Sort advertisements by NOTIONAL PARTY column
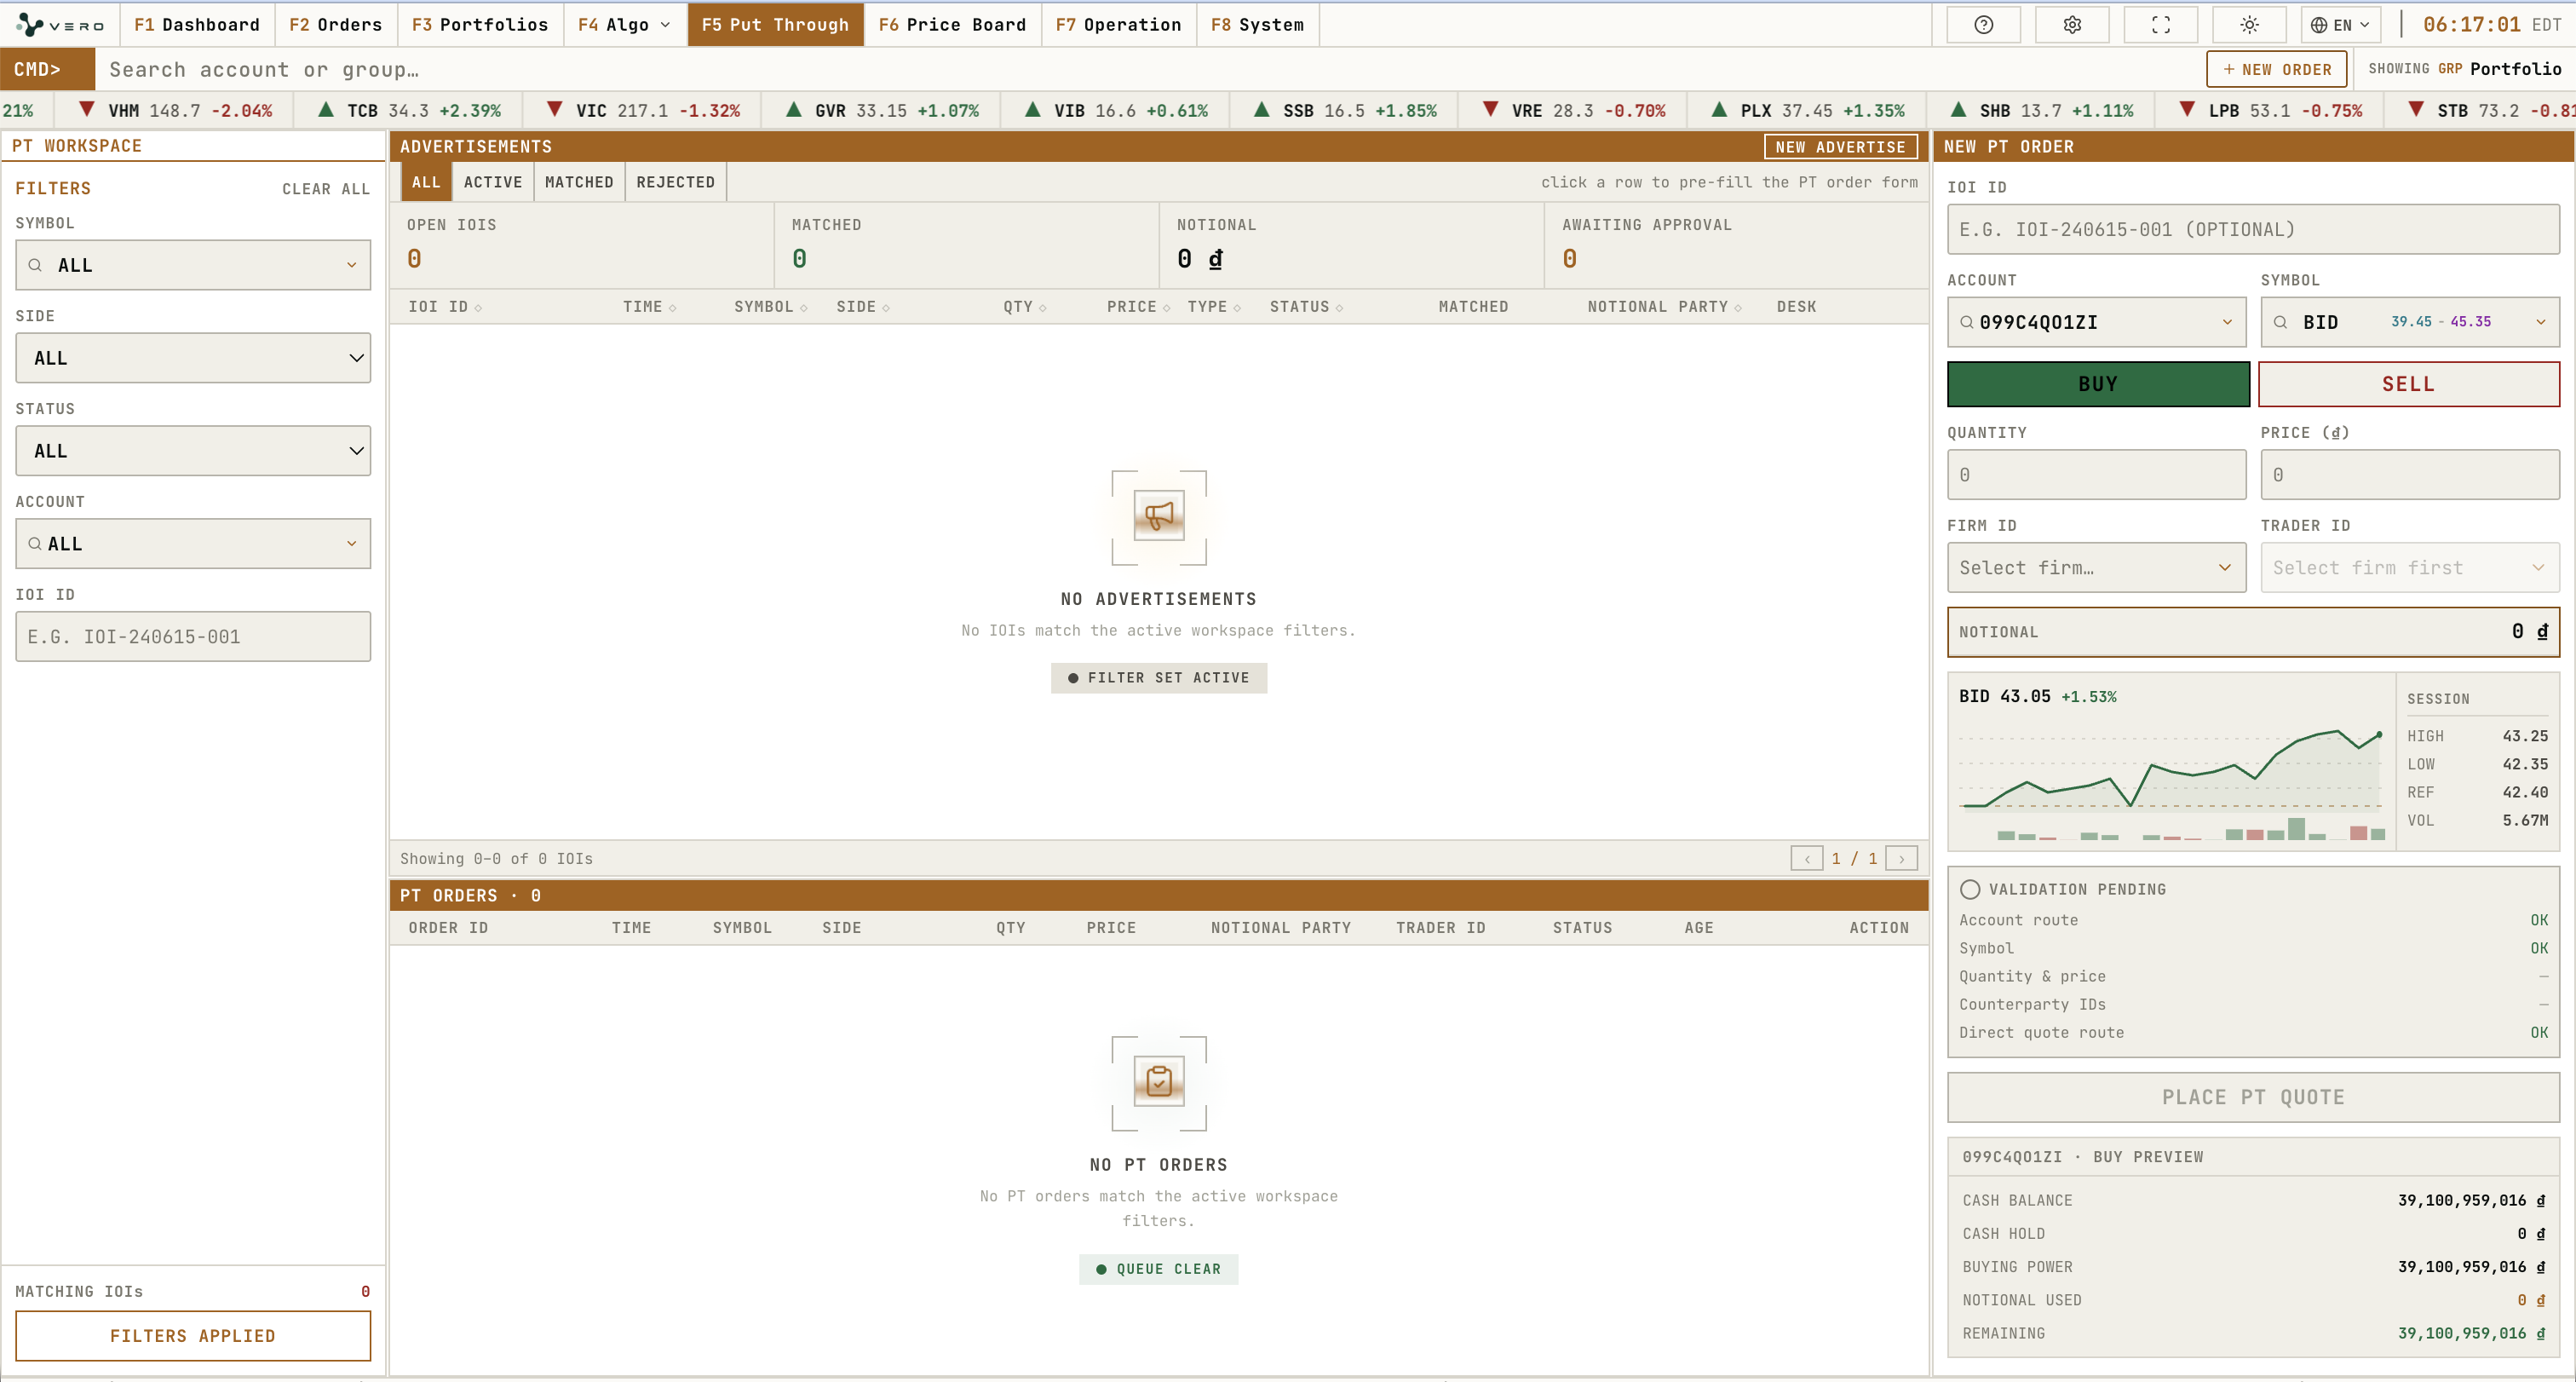 tap(1664, 307)
